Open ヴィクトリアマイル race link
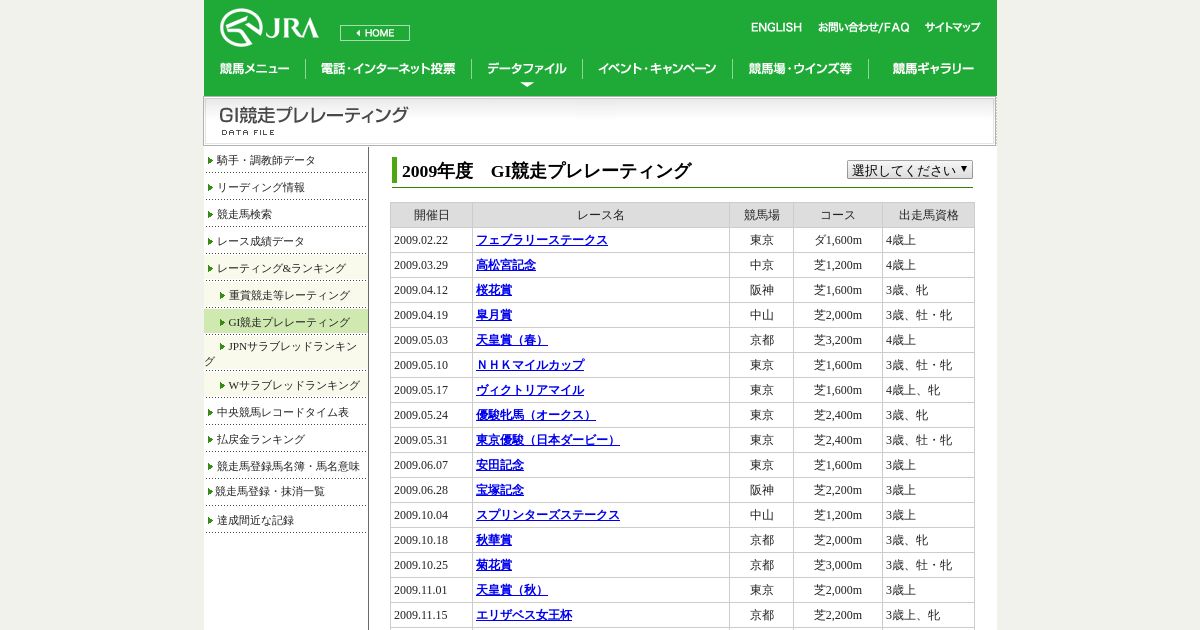This screenshot has width=1200, height=630. tap(530, 390)
